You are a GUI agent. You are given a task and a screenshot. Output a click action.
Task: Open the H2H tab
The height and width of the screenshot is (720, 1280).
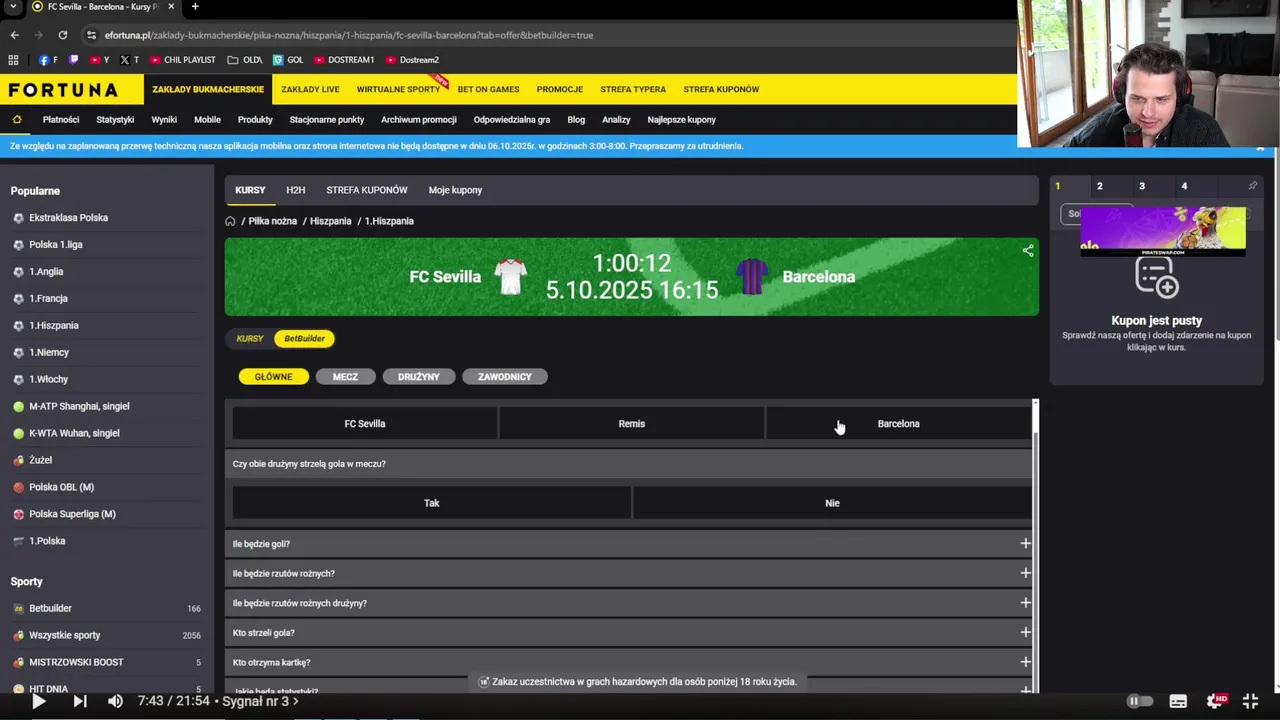point(295,190)
